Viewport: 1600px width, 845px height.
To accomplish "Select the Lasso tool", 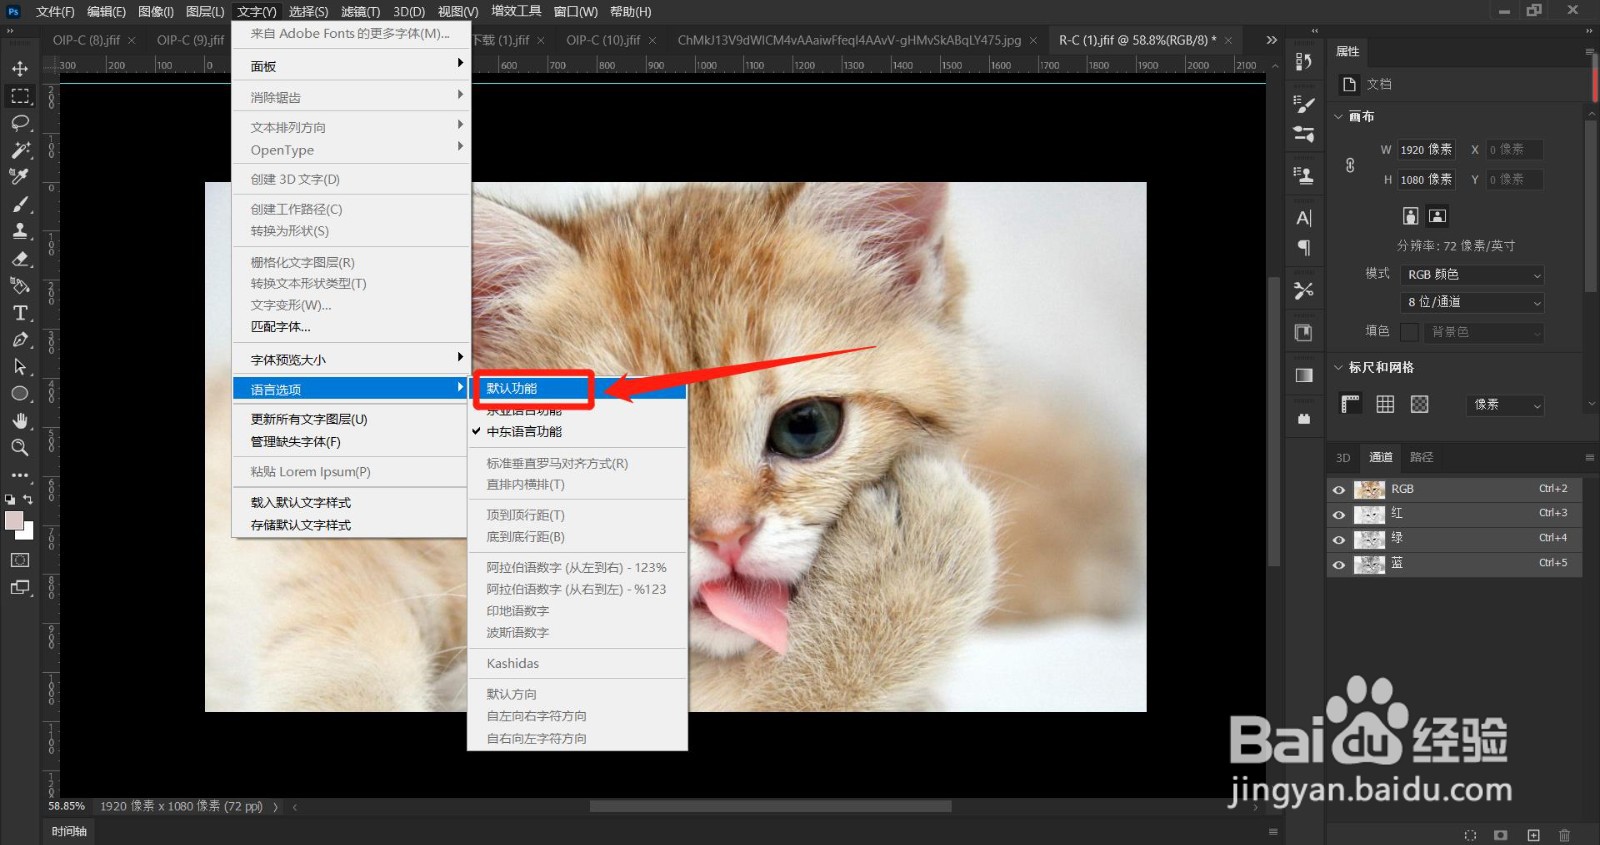I will pos(20,123).
